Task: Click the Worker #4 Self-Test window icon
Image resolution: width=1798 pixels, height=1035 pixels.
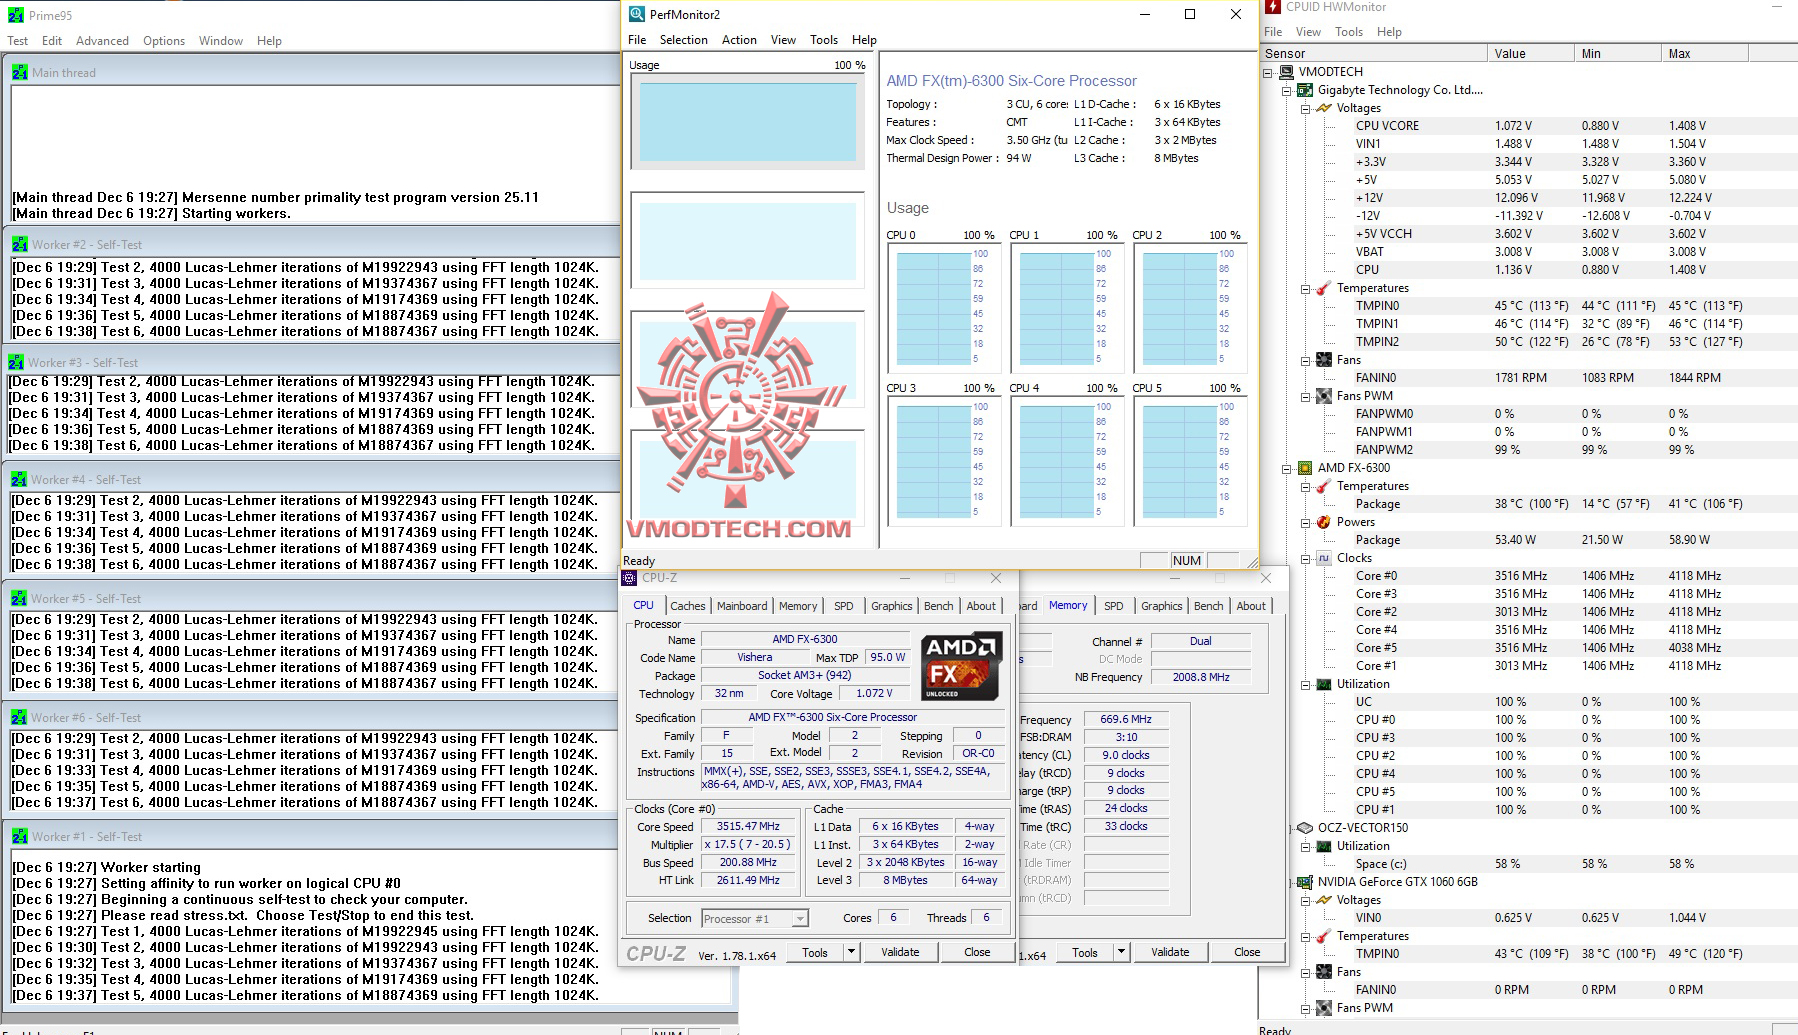Action: click(19, 479)
